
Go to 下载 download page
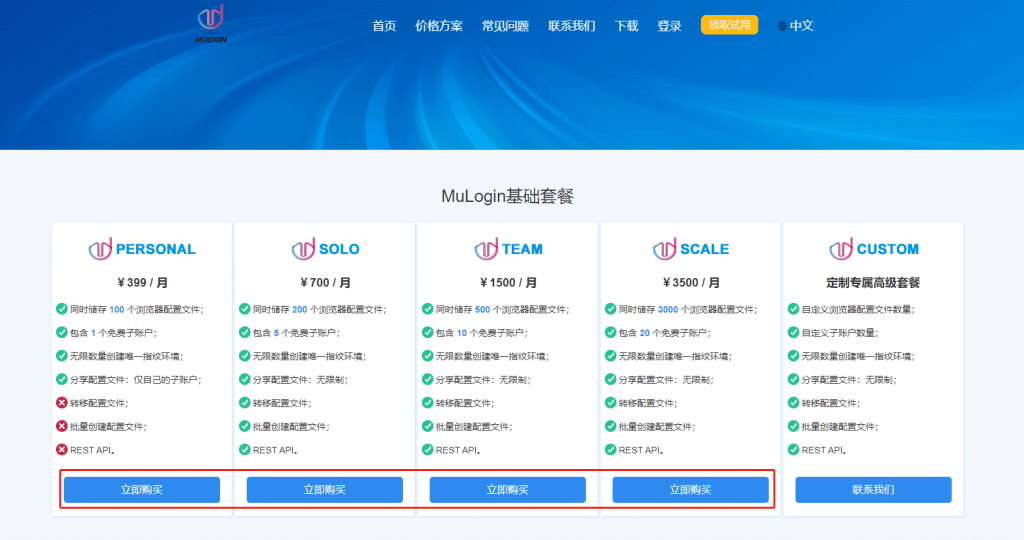[626, 26]
